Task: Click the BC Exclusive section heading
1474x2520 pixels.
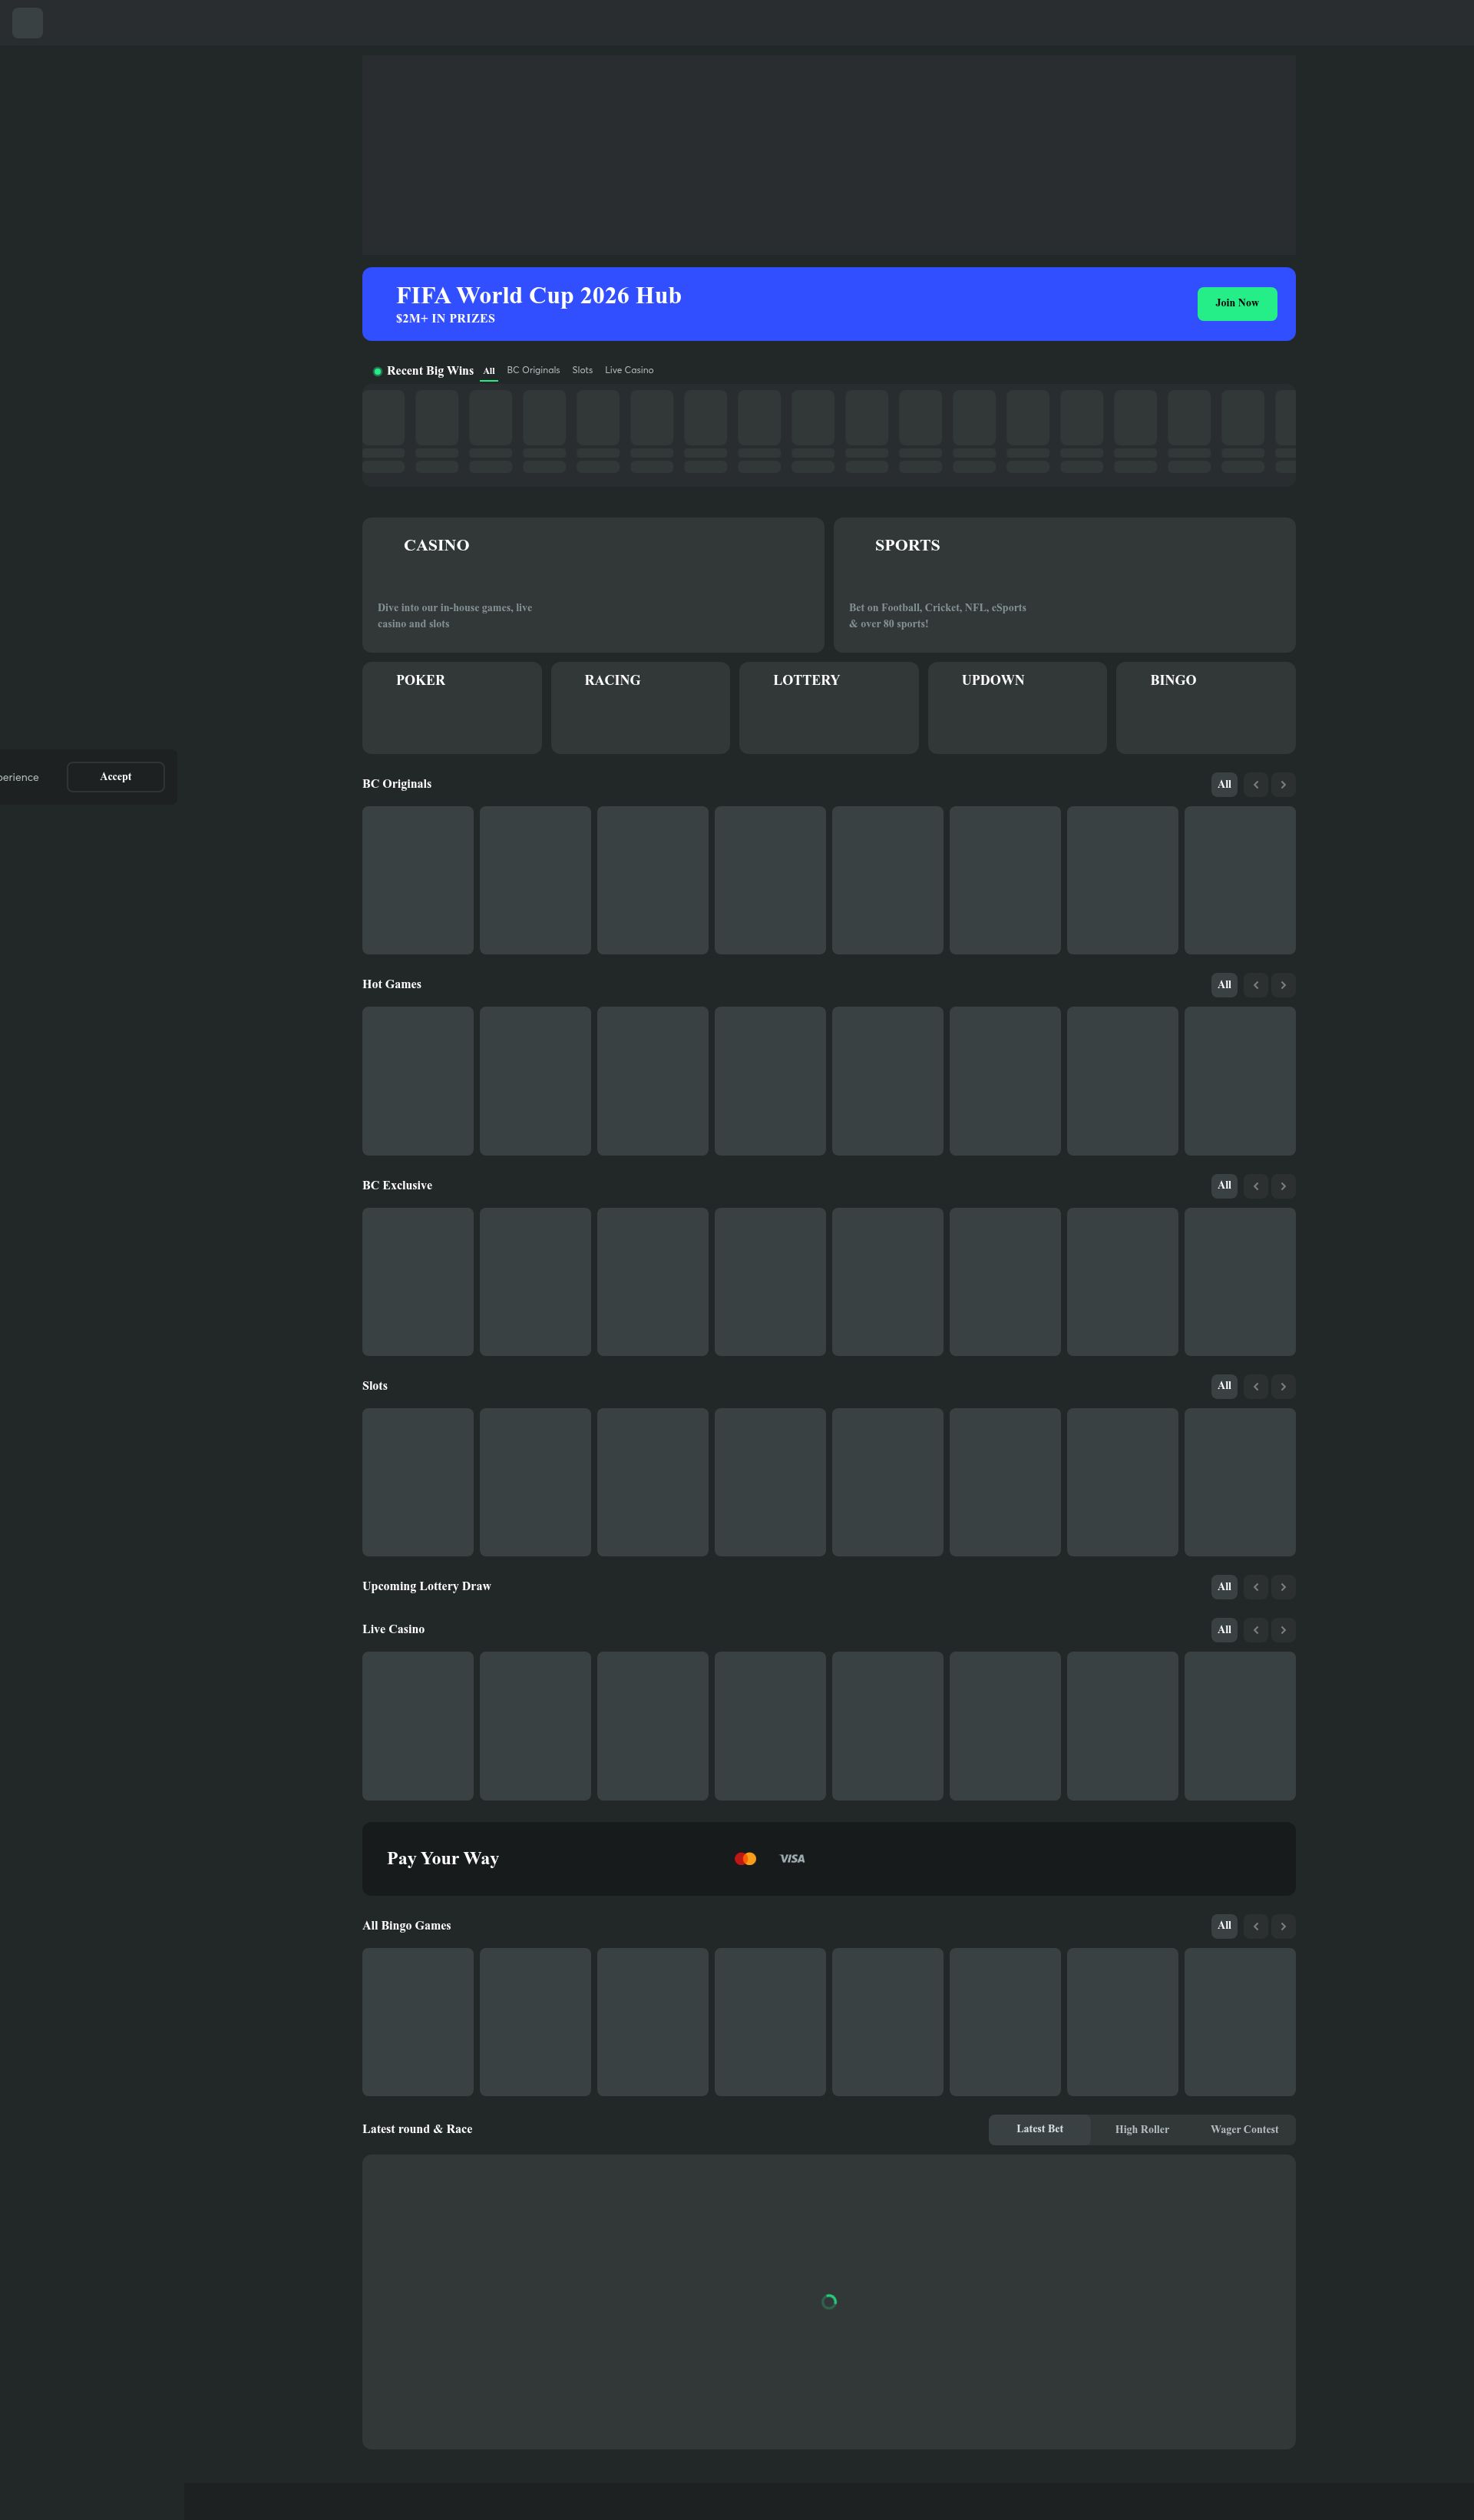Action: pyautogui.click(x=397, y=1186)
